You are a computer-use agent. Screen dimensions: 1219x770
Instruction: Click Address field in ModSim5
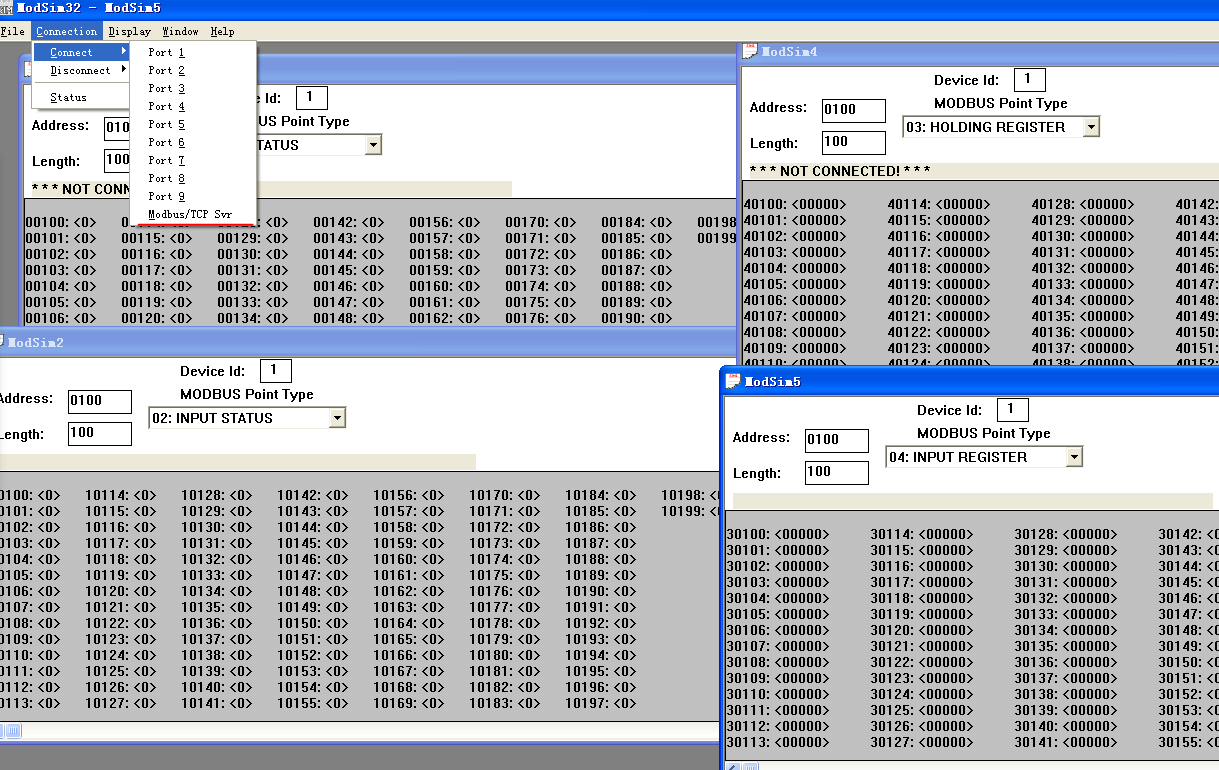click(837, 440)
